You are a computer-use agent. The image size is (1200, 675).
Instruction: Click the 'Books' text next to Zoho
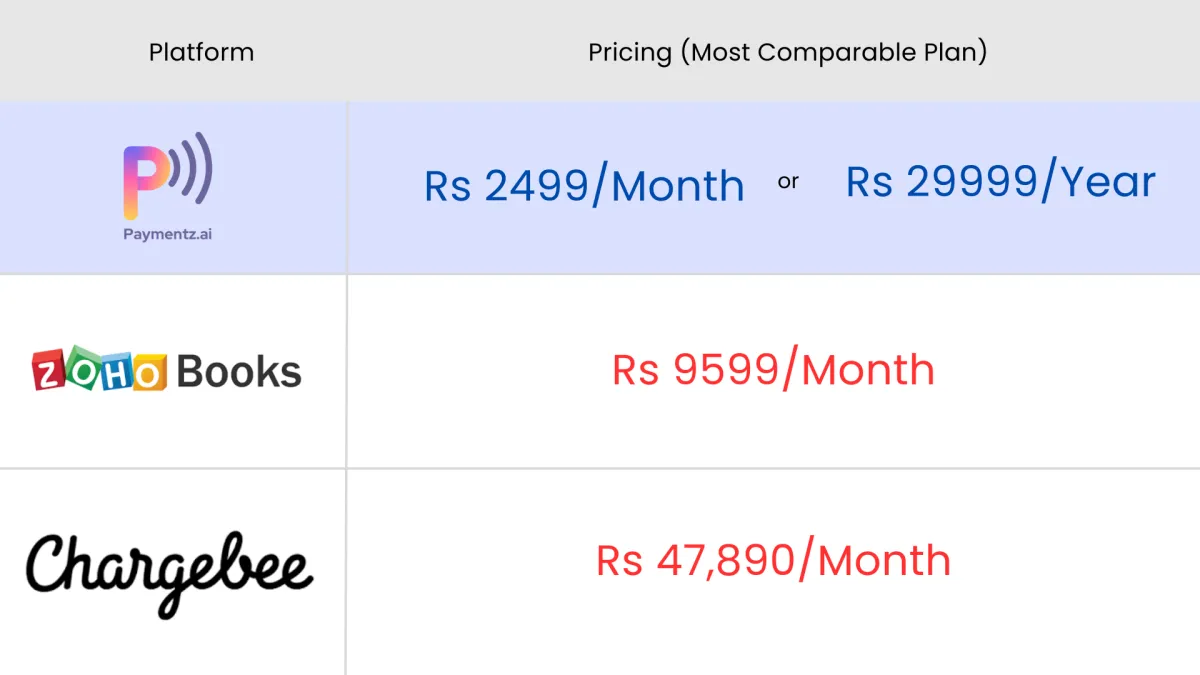239,372
